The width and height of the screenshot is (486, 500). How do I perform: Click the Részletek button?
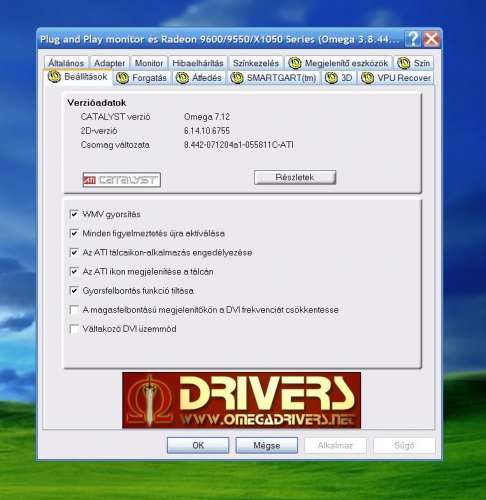click(x=295, y=177)
